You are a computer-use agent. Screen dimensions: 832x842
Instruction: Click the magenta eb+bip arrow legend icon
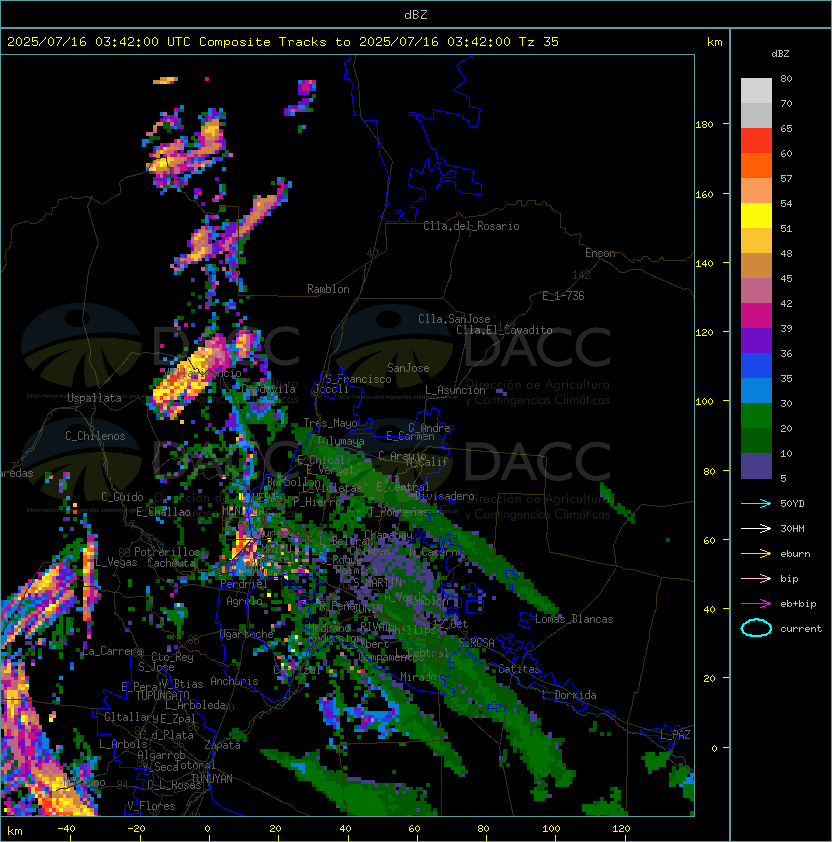click(x=756, y=604)
